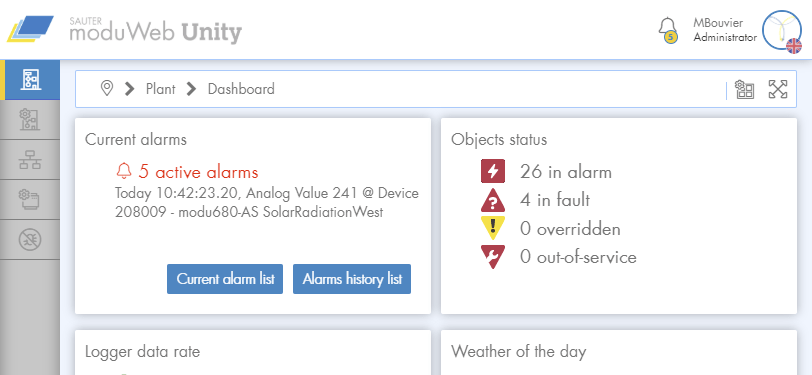The width and height of the screenshot is (812, 375).
Task: Click the MBouvier user avatar
Action: (x=782, y=31)
